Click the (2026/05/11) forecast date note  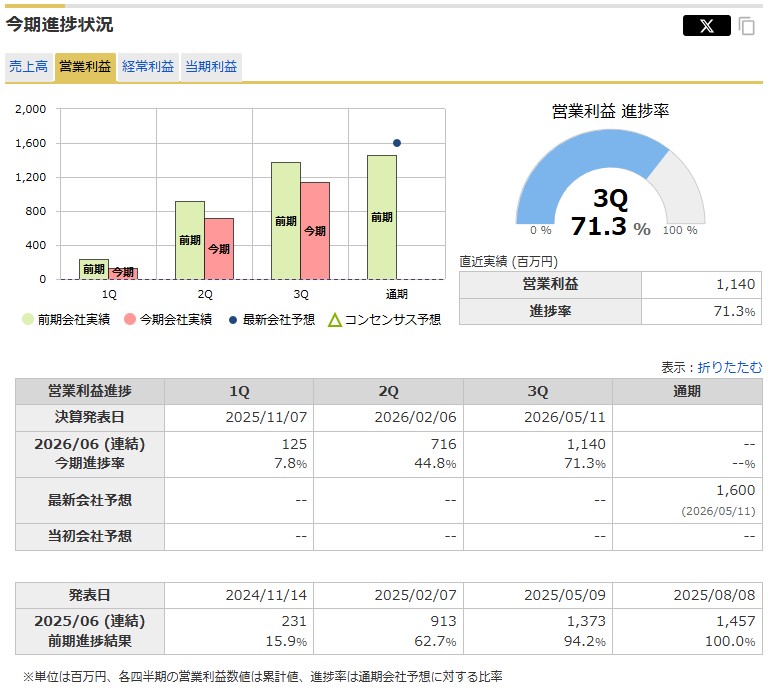click(x=718, y=511)
